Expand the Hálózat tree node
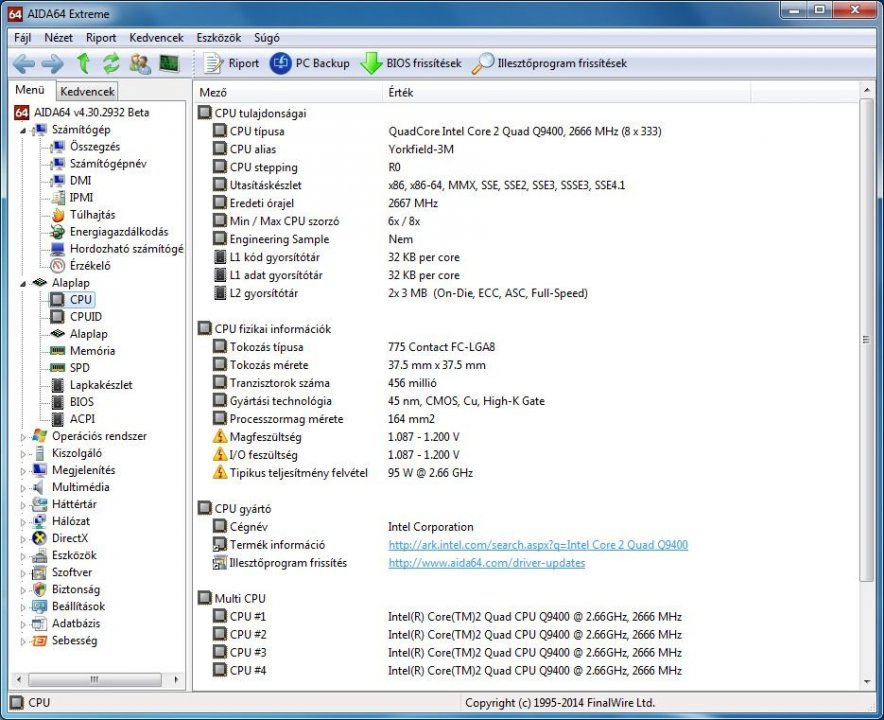This screenshot has width=884, height=720. [x=23, y=522]
